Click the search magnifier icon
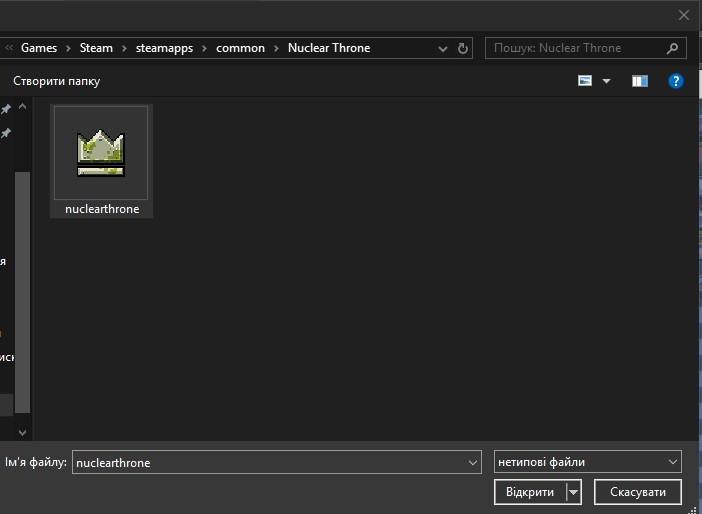 point(672,48)
